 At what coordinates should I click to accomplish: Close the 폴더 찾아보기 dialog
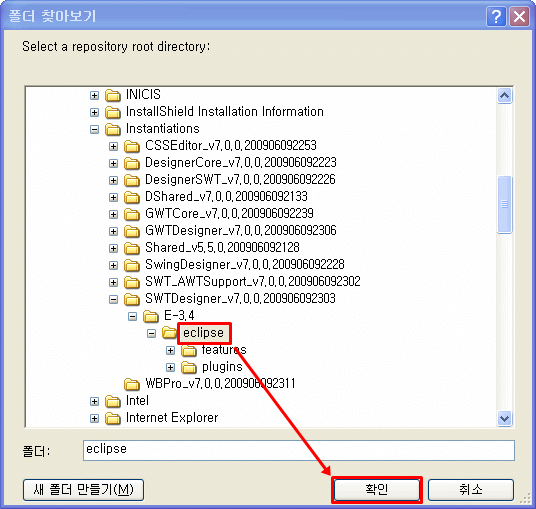point(519,16)
